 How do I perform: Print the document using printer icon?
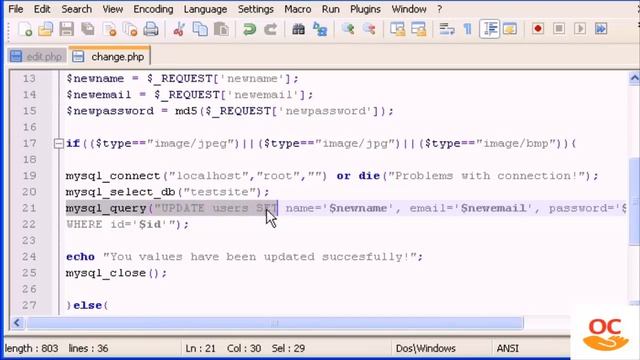click(151, 29)
